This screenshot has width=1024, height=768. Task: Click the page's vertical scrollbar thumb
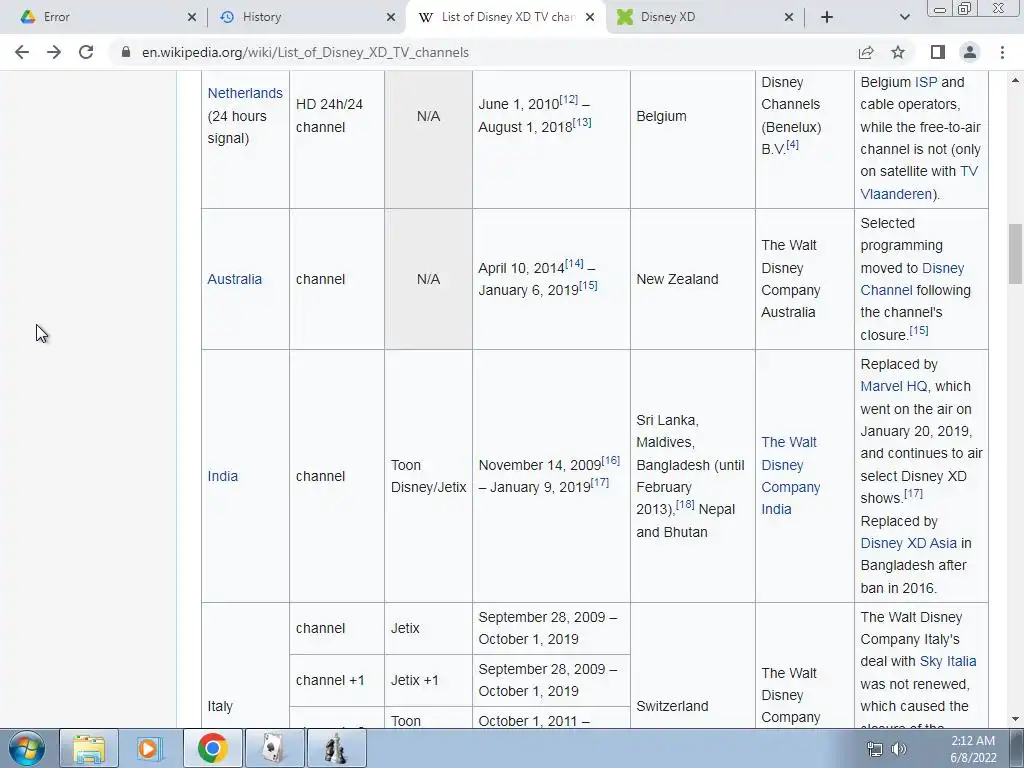(1015, 253)
